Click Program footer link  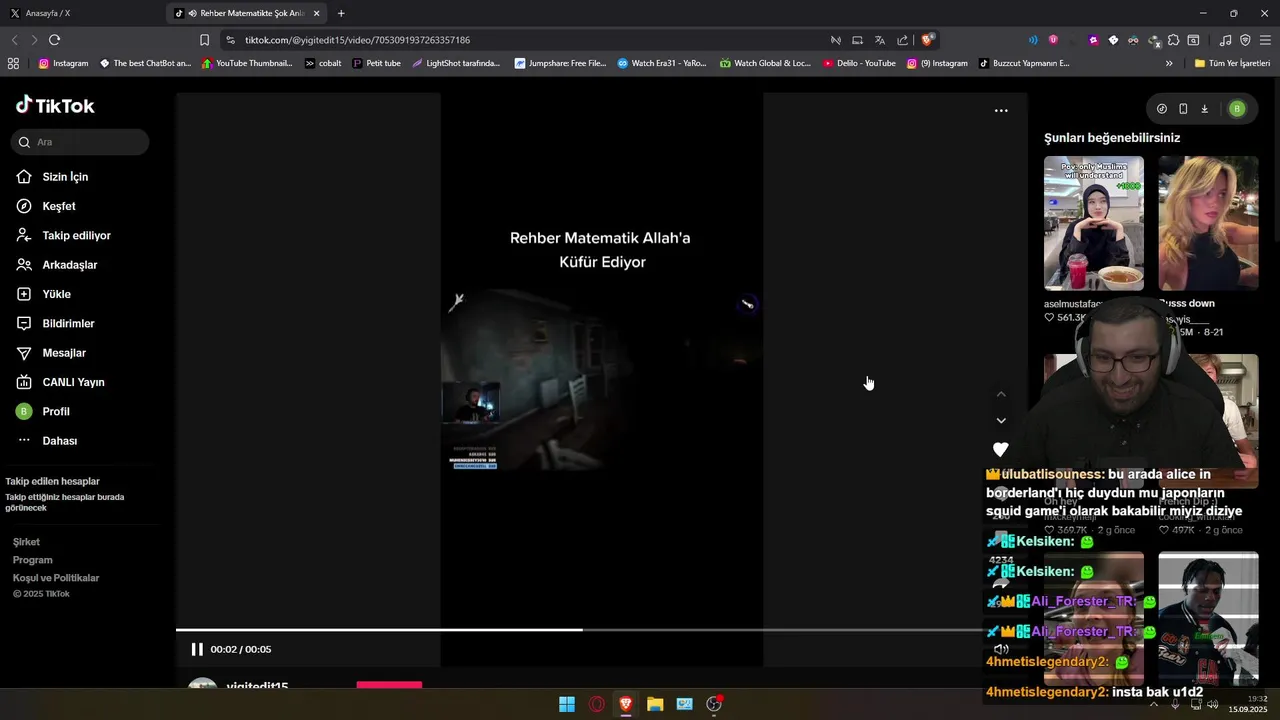(x=32, y=560)
